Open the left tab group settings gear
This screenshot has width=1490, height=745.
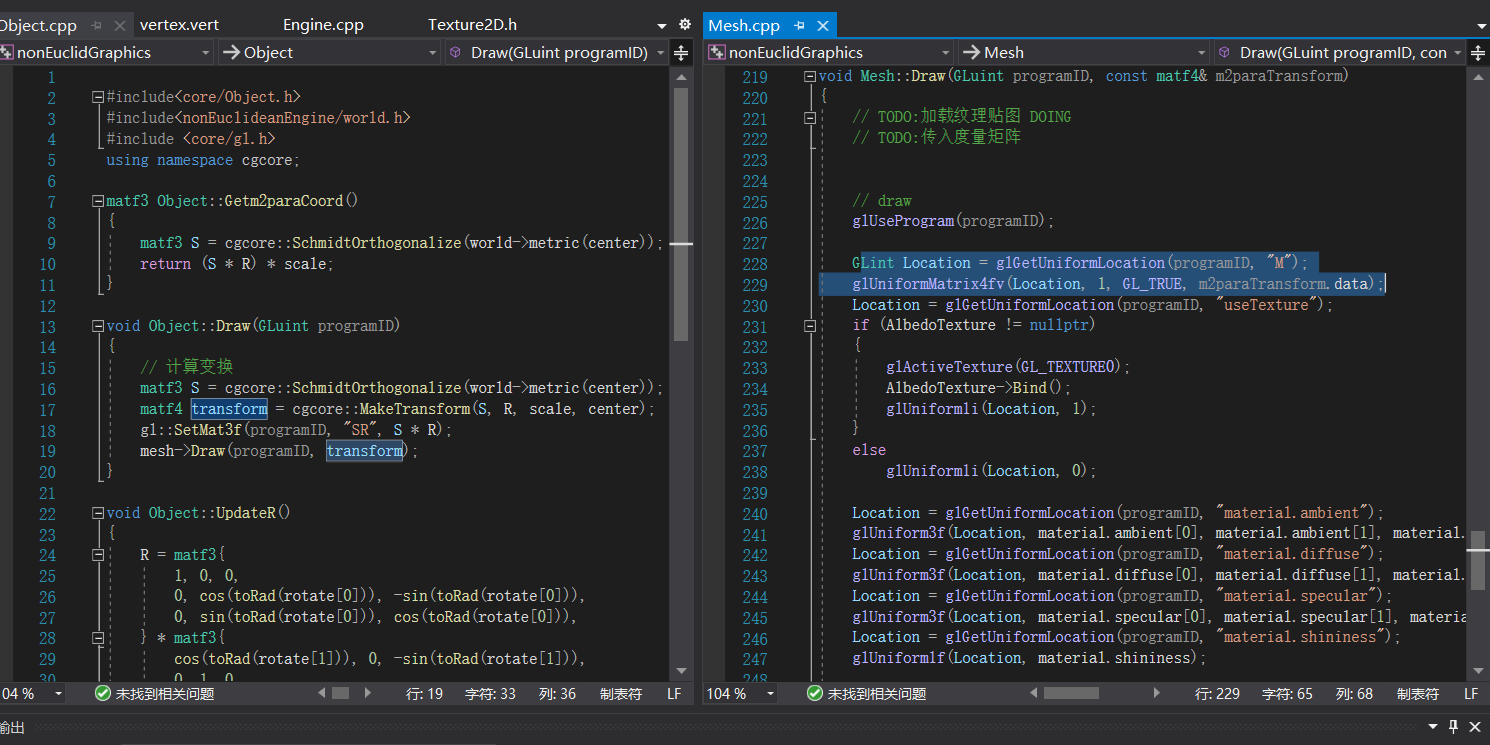(x=685, y=25)
